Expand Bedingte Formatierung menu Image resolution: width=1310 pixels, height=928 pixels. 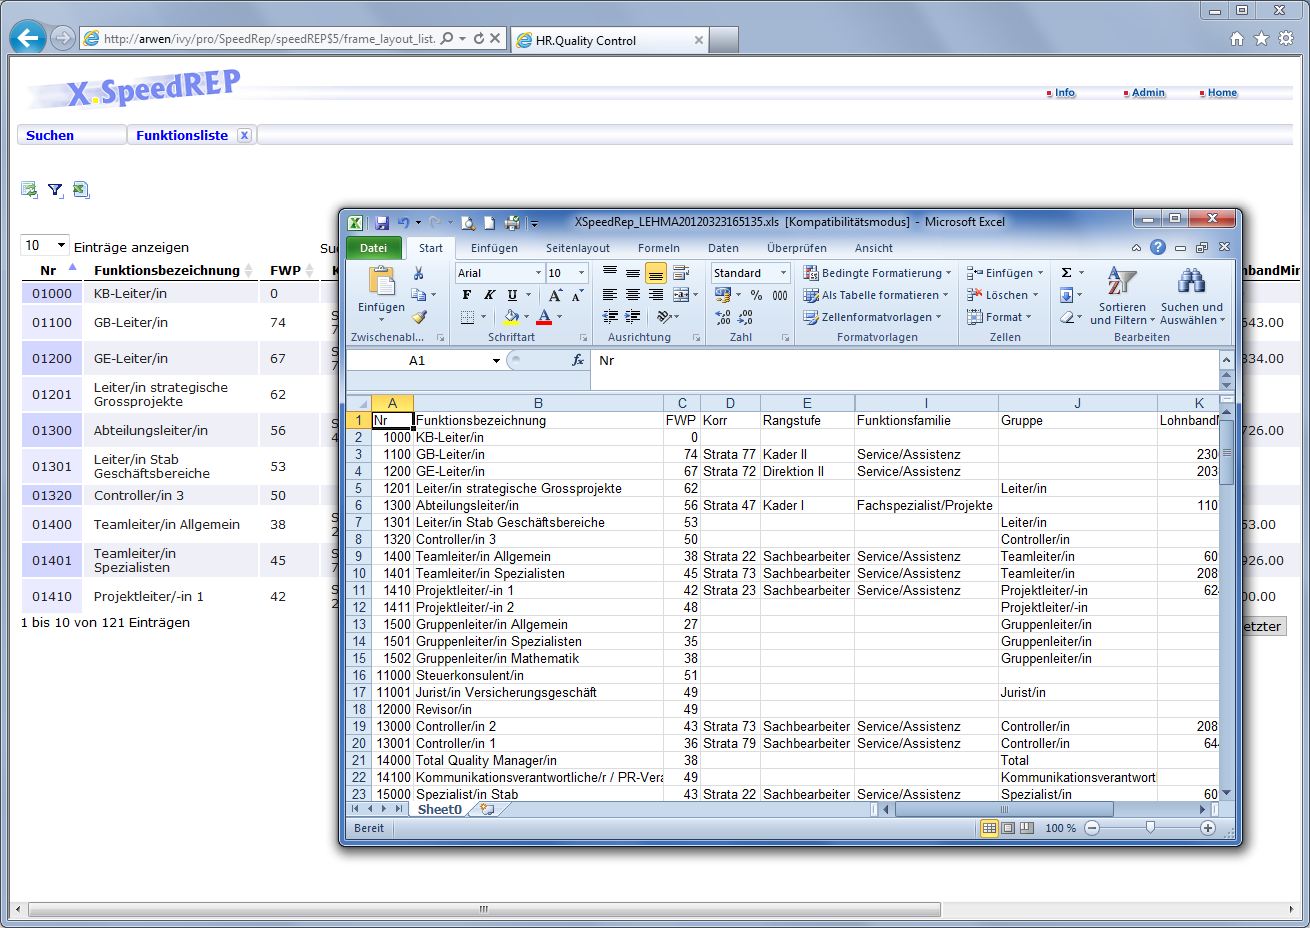(877, 273)
